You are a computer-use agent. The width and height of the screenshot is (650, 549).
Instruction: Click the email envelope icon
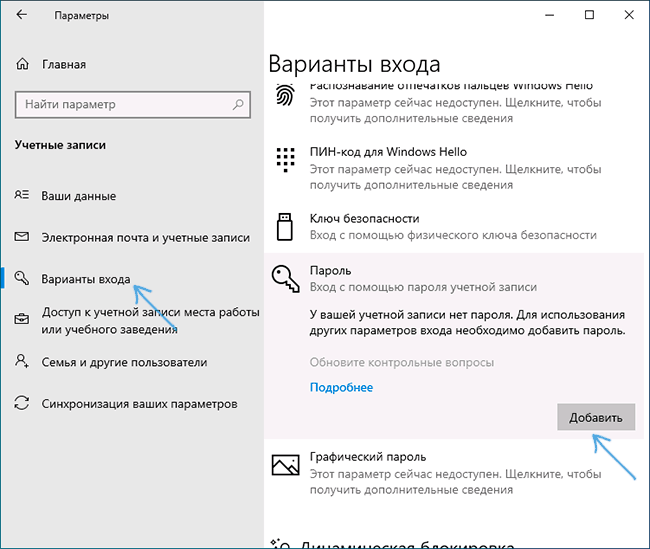23,238
